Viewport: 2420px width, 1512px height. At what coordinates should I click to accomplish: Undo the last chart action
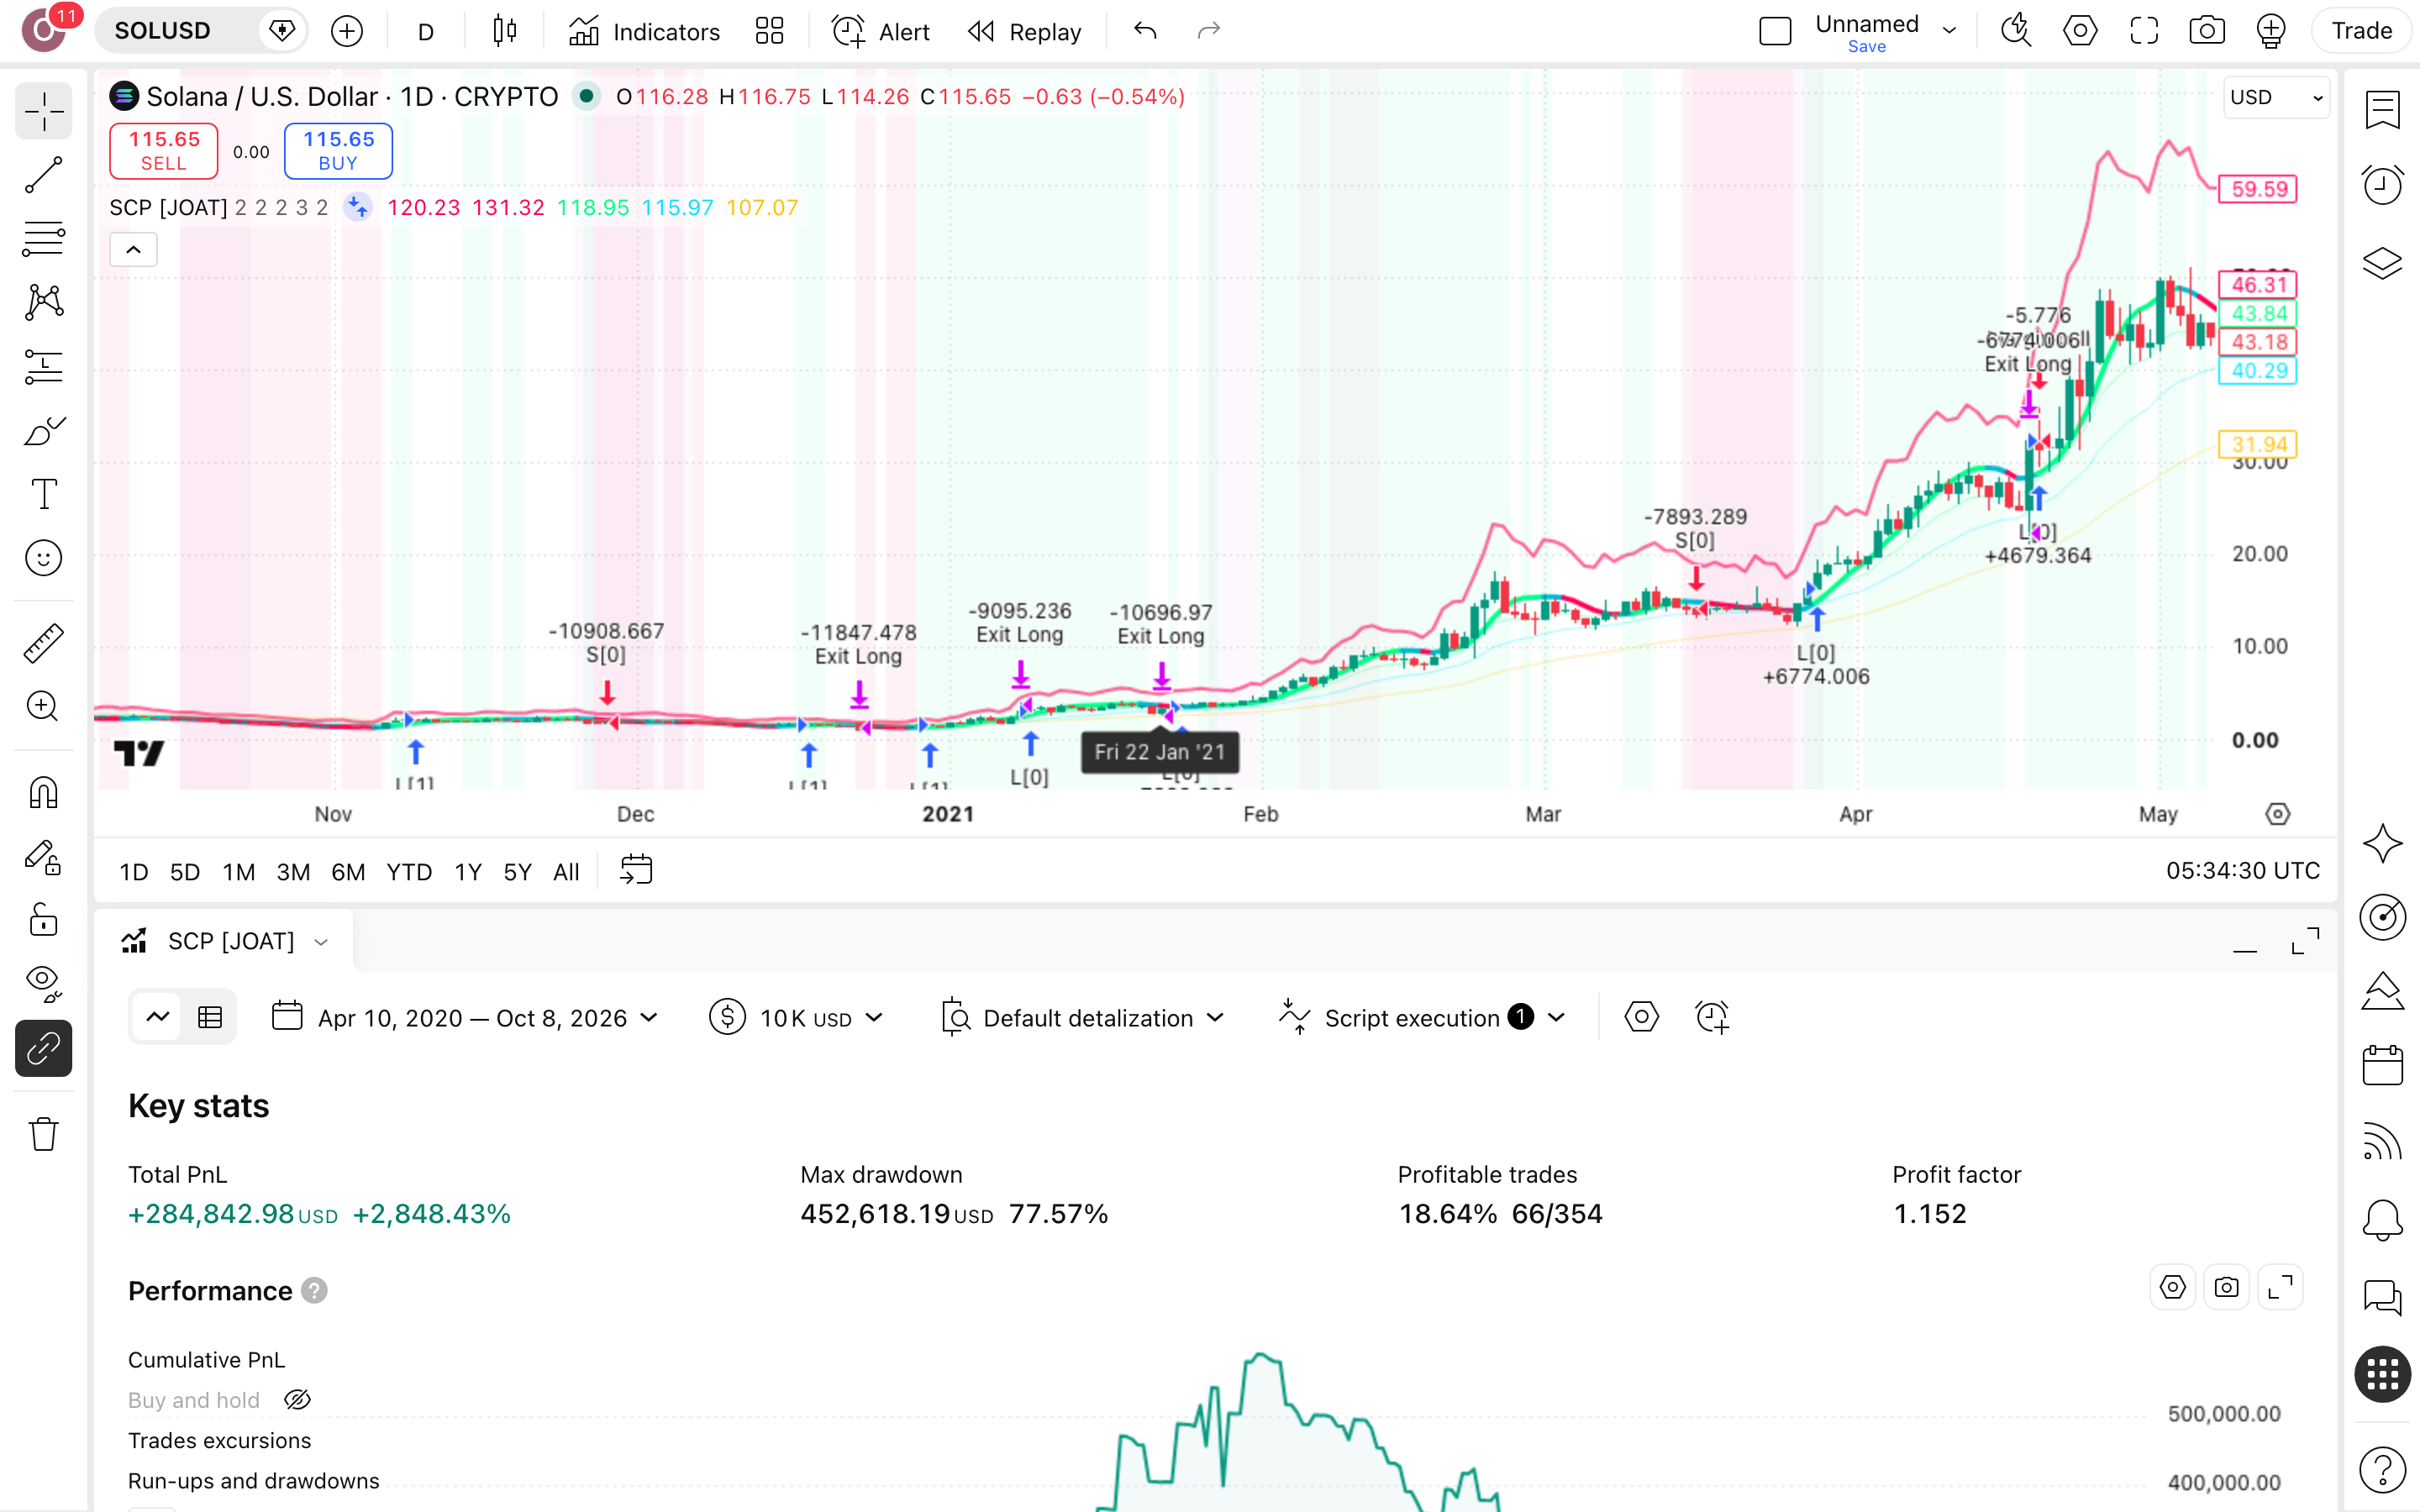coord(1145,31)
